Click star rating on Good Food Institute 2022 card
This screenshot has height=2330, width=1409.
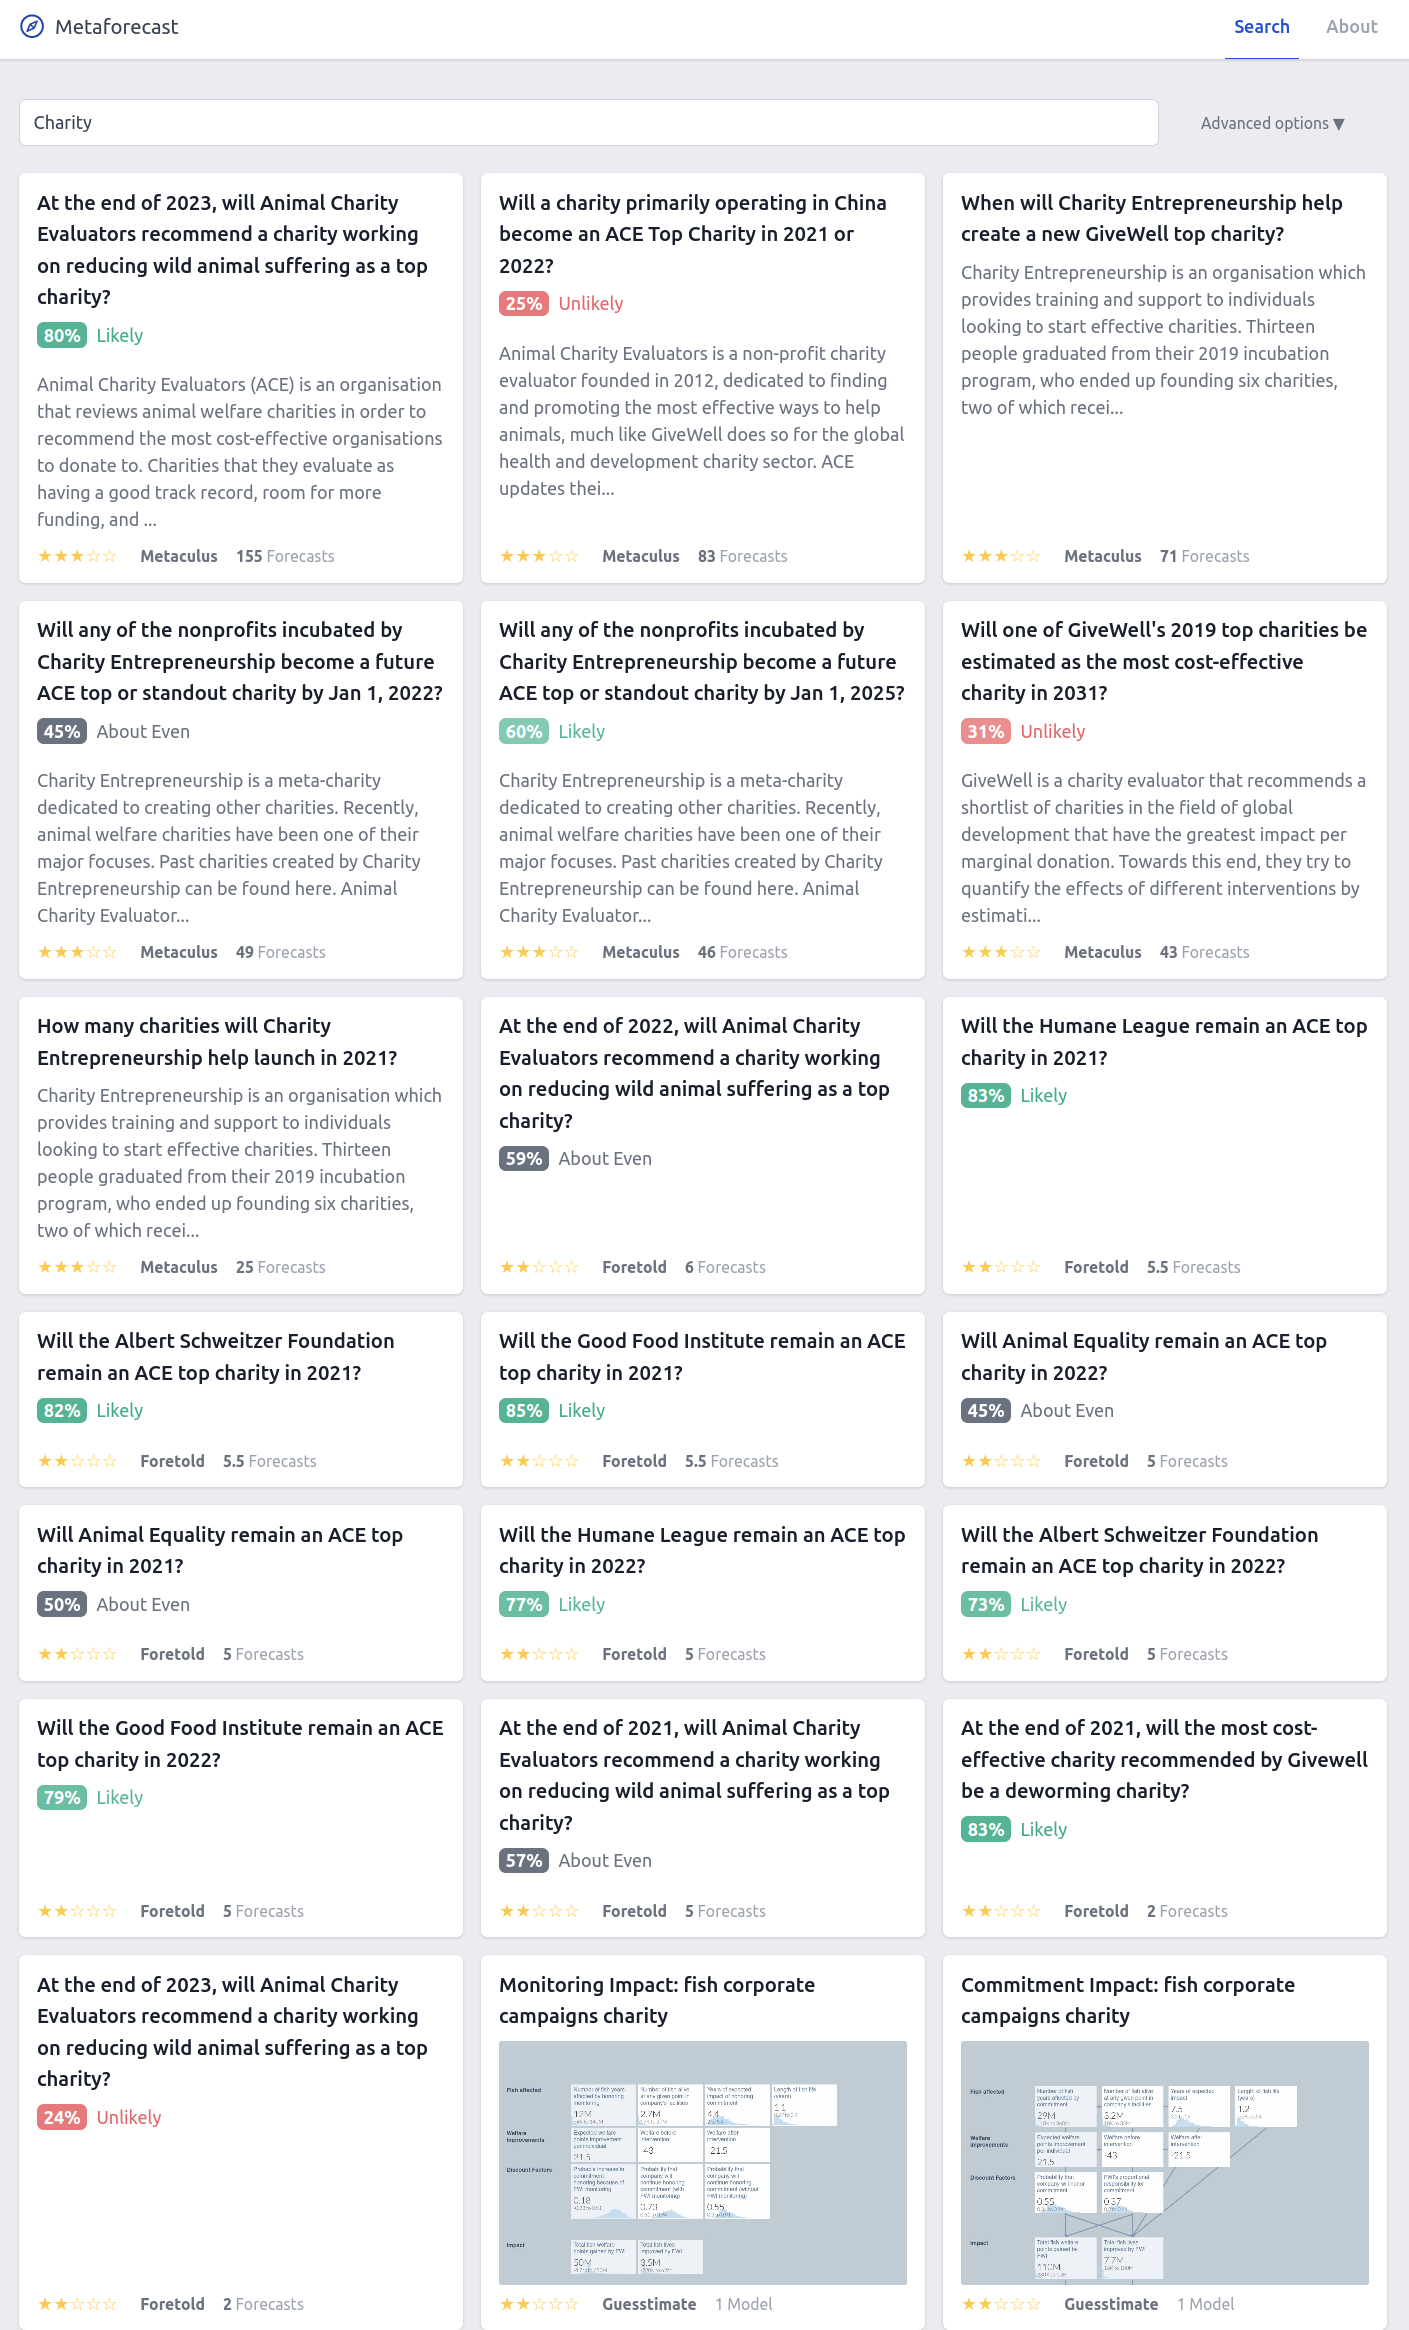click(77, 1911)
